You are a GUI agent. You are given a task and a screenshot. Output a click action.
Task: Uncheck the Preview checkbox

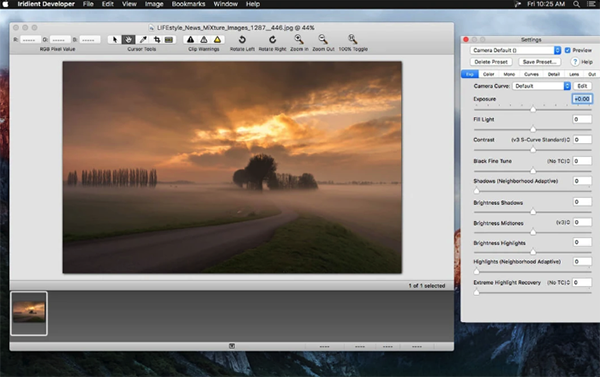click(x=567, y=50)
